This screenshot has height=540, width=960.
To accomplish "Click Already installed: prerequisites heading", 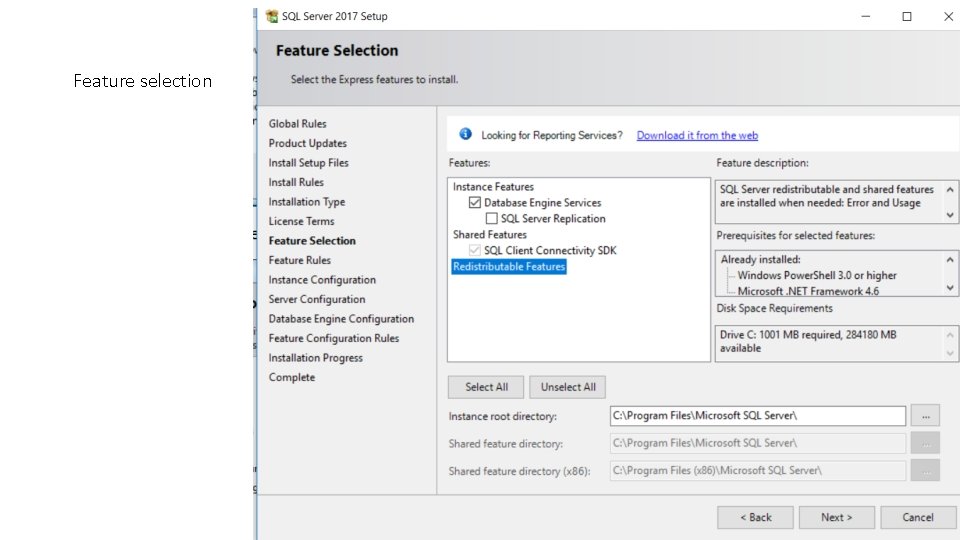I will click(x=760, y=260).
